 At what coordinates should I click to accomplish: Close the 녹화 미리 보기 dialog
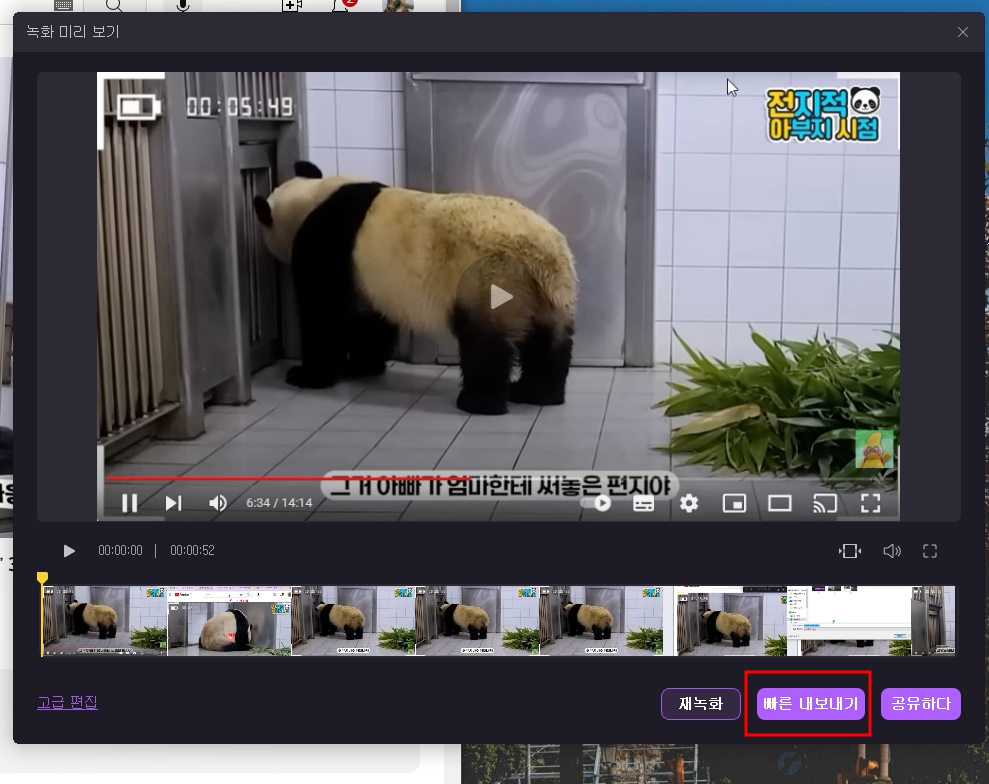click(x=963, y=32)
